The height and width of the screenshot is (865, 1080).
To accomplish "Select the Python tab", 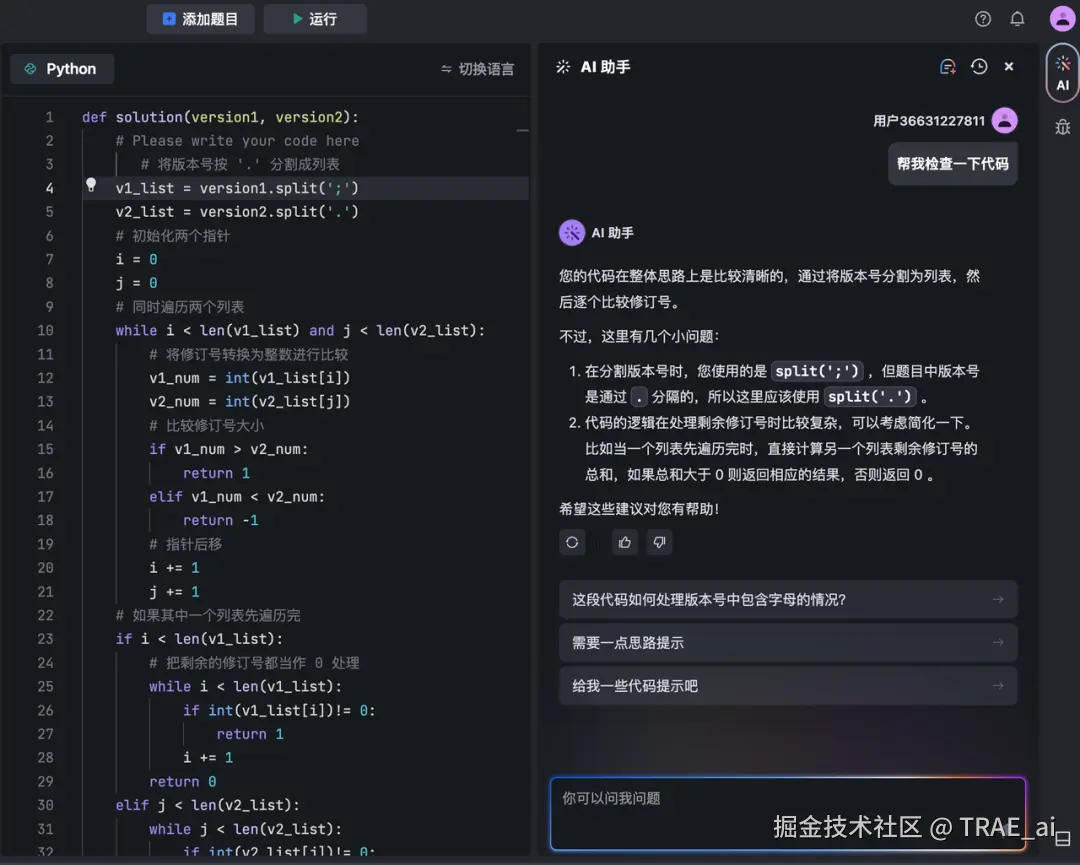I will pyautogui.click(x=62, y=69).
